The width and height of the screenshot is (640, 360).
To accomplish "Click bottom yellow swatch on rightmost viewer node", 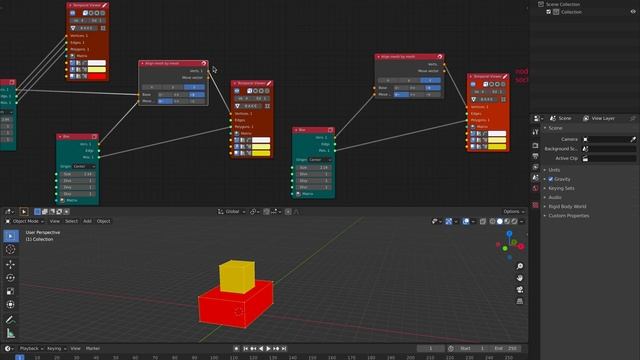I will coord(497,147).
